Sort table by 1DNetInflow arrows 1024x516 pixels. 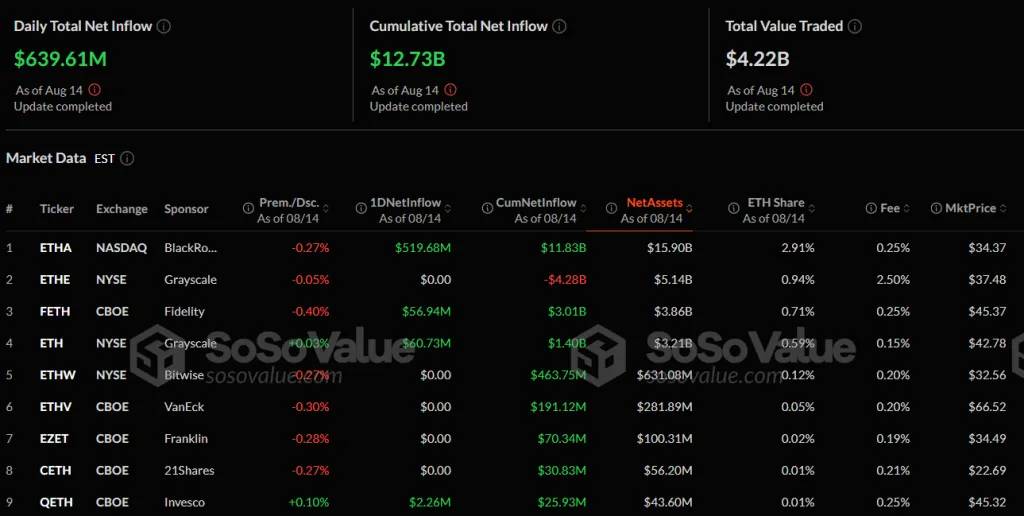[x=448, y=208]
